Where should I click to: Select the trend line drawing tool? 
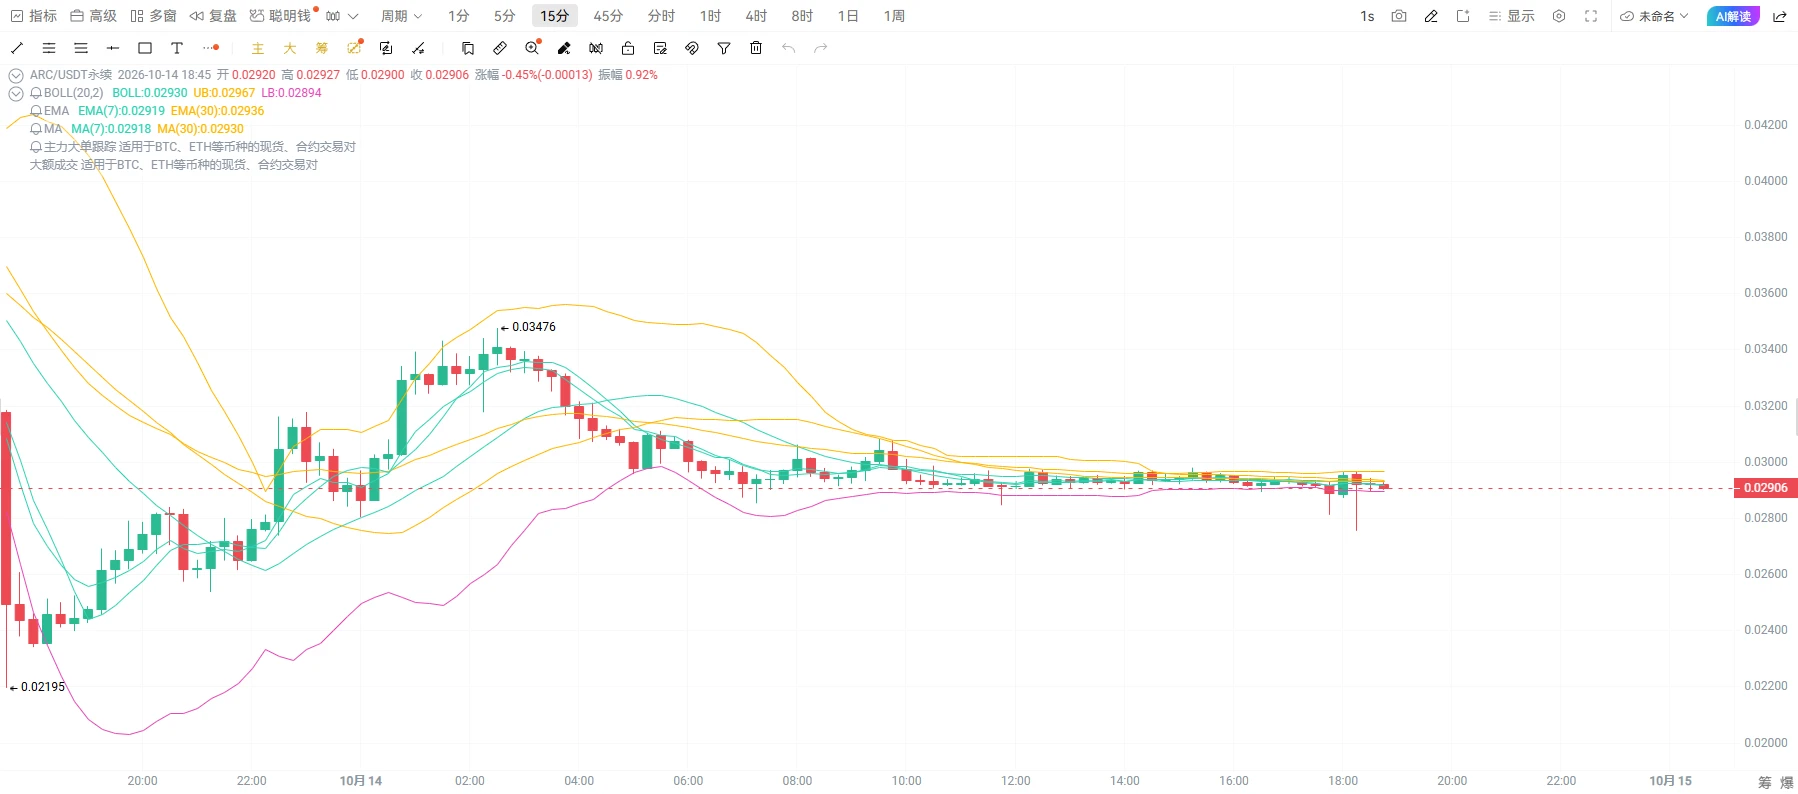17,48
